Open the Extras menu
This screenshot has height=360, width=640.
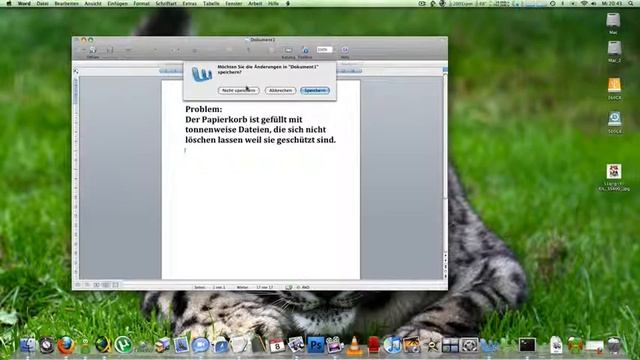(189, 3)
